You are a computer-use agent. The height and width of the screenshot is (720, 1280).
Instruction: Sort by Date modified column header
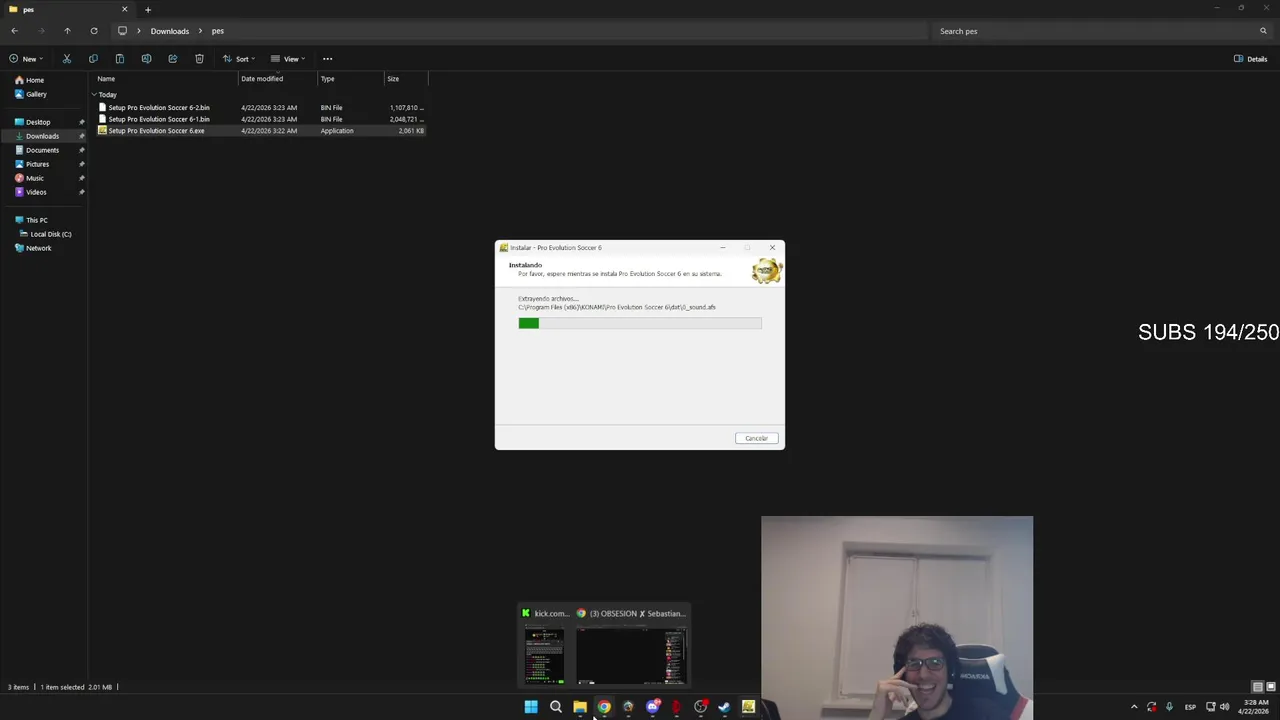(277, 79)
